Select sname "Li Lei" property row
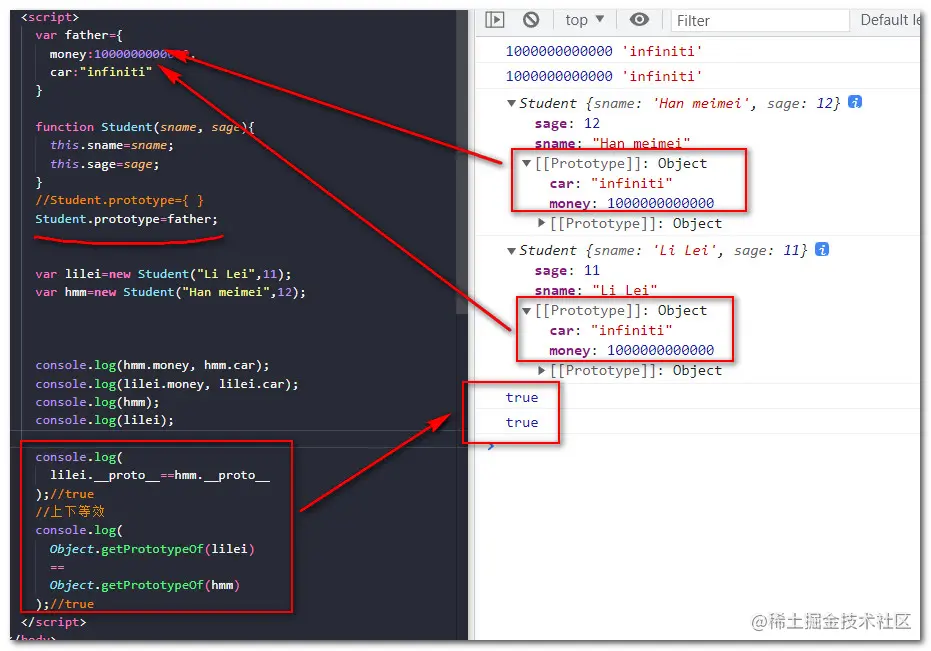Screen dimensions: 931x651 (x=596, y=290)
